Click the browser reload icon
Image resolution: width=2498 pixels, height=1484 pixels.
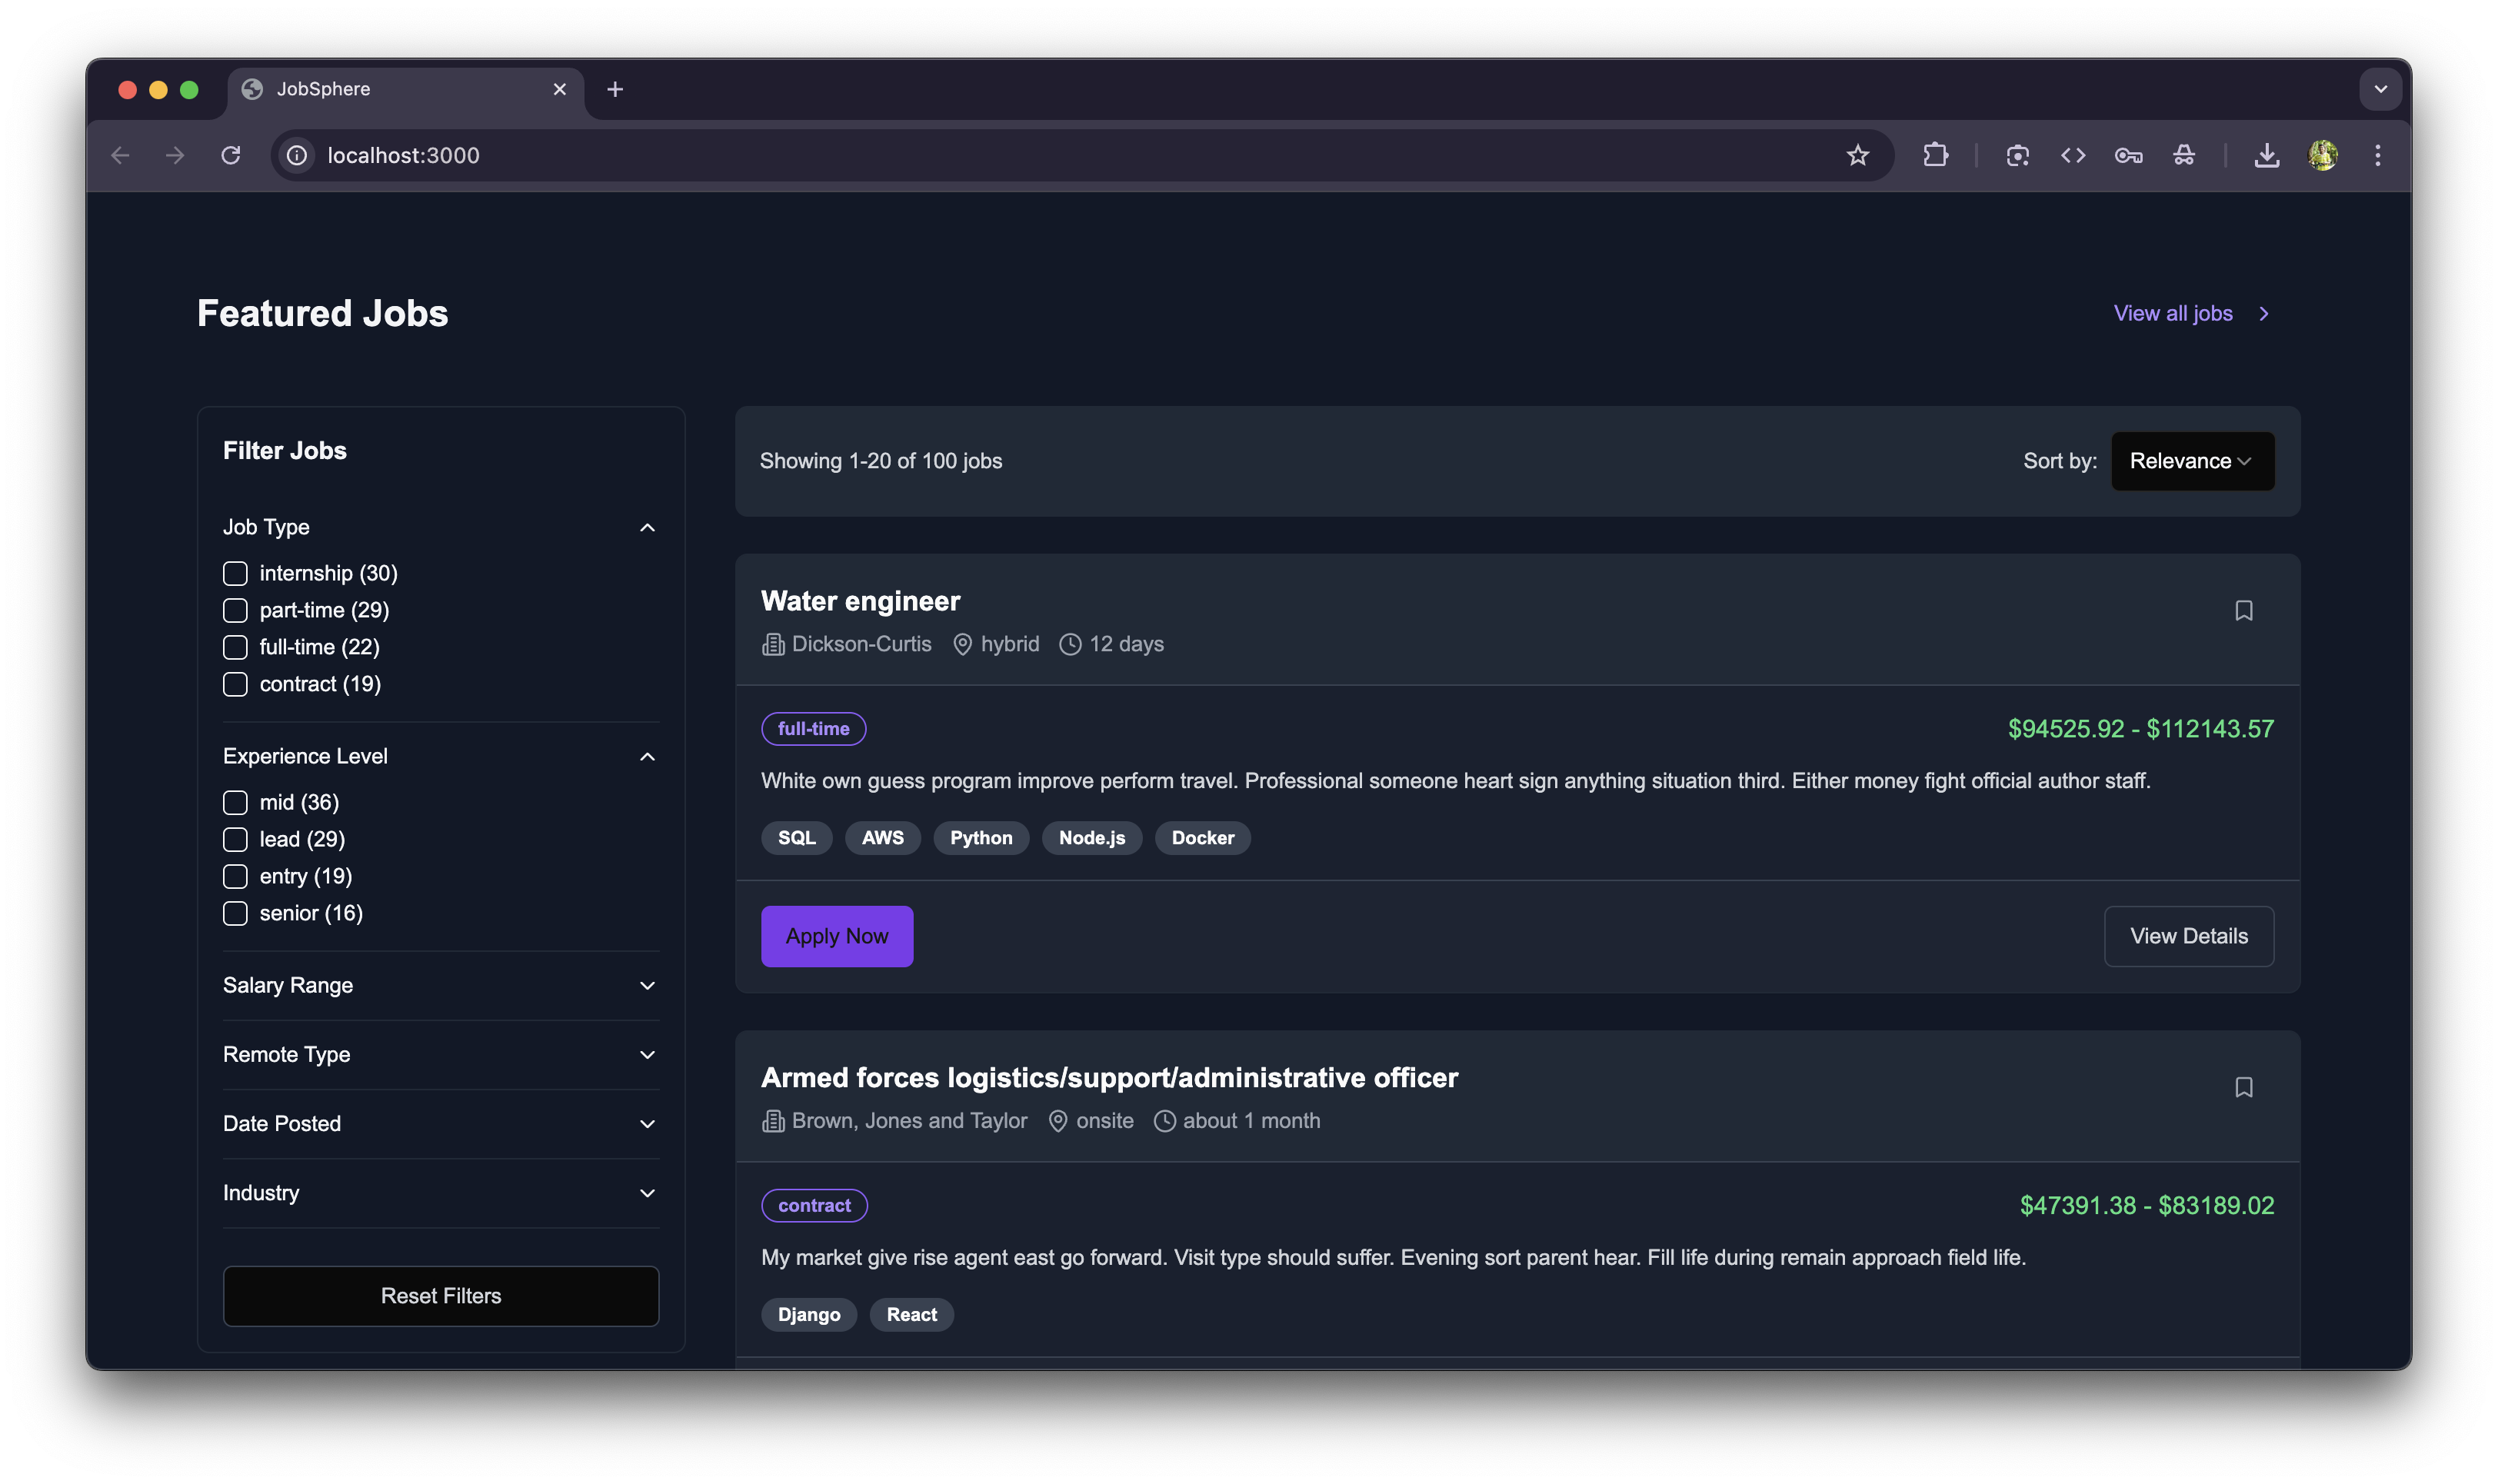click(231, 155)
